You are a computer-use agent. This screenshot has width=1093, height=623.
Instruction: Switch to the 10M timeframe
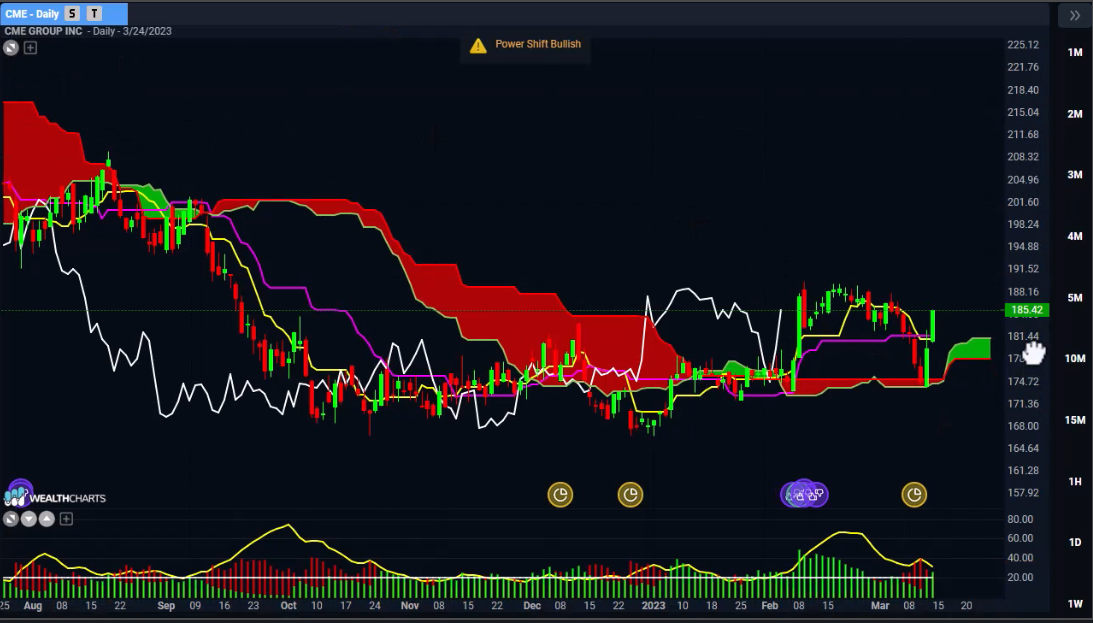coord(1075,358)
